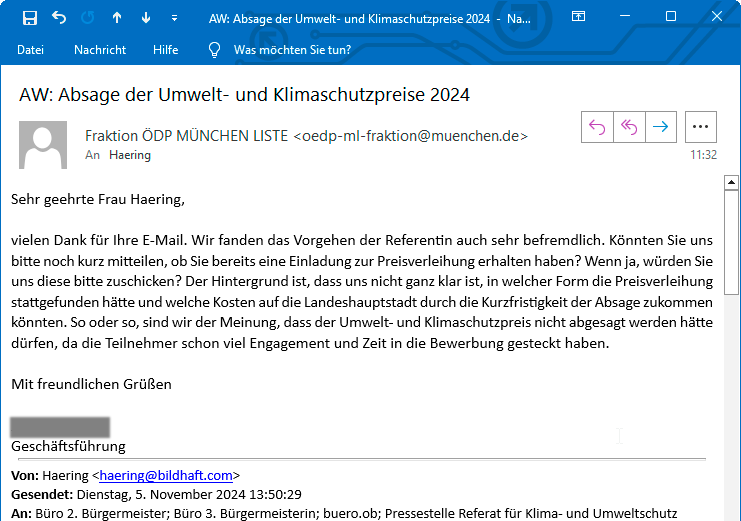
Task: Open ribbon display options icon
Action: pyautogui.click(x=578, y=17)
